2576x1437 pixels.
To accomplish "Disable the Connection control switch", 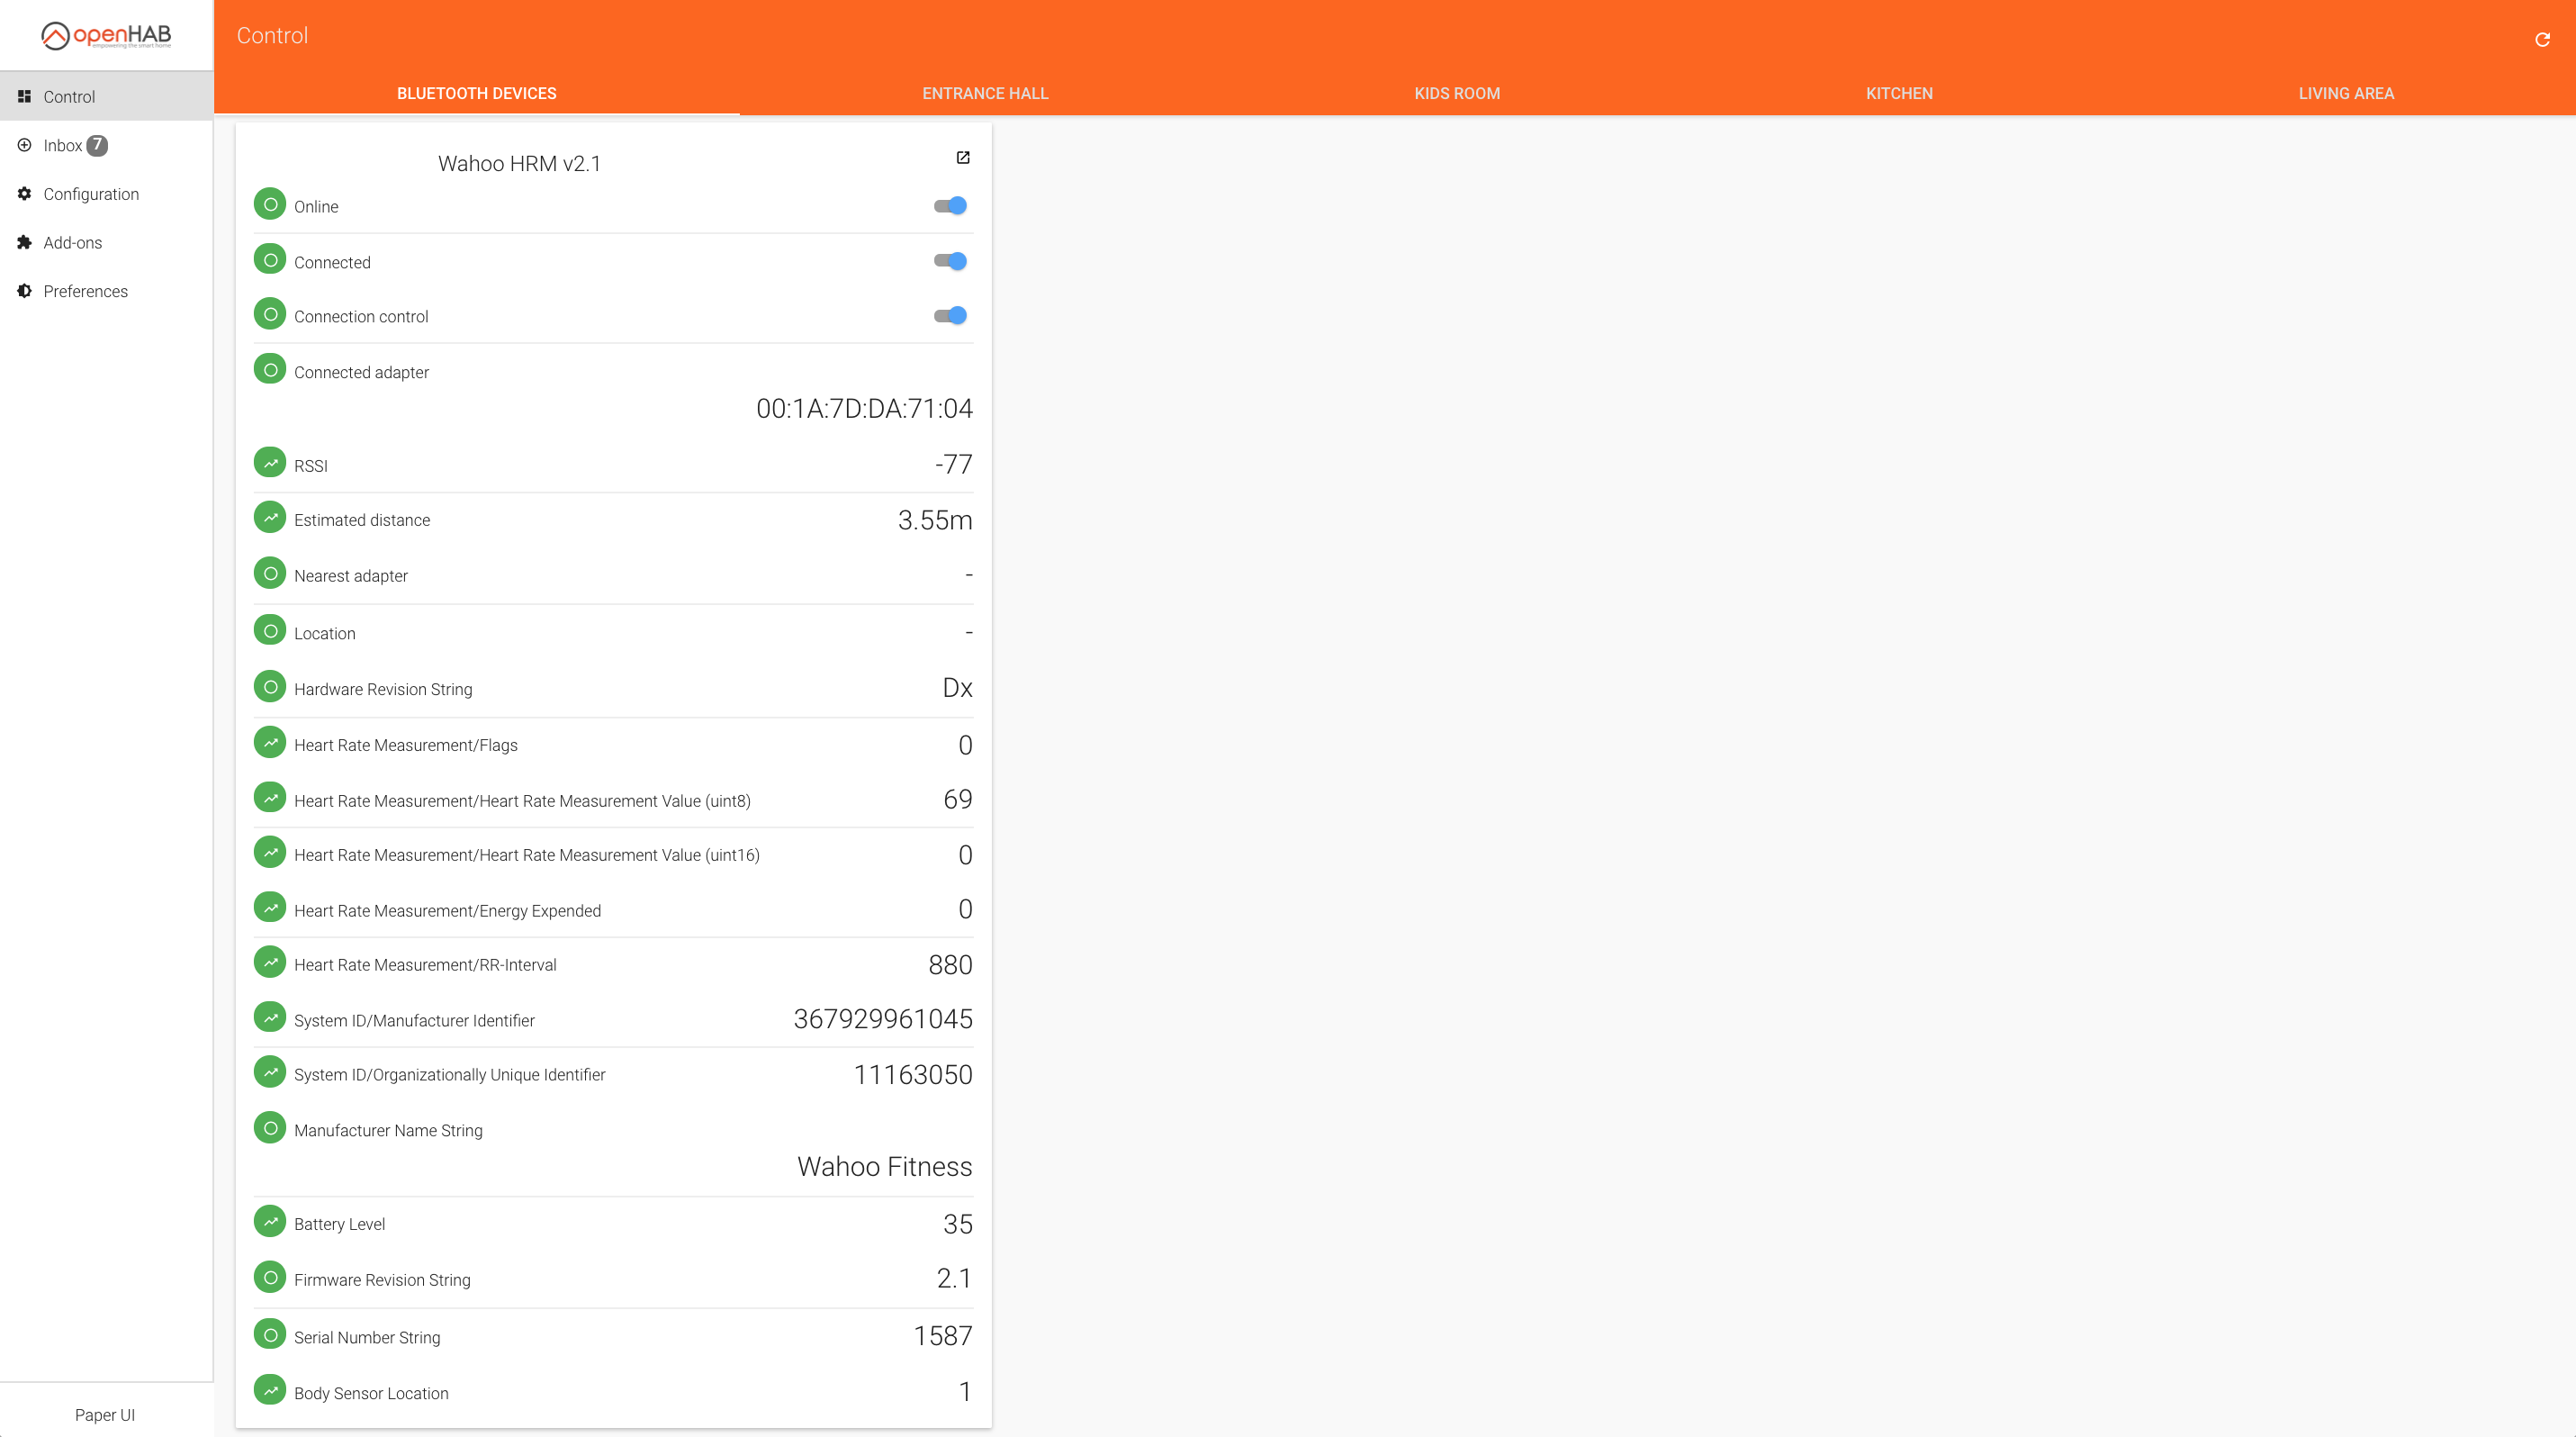I will (x=950, y=316).
